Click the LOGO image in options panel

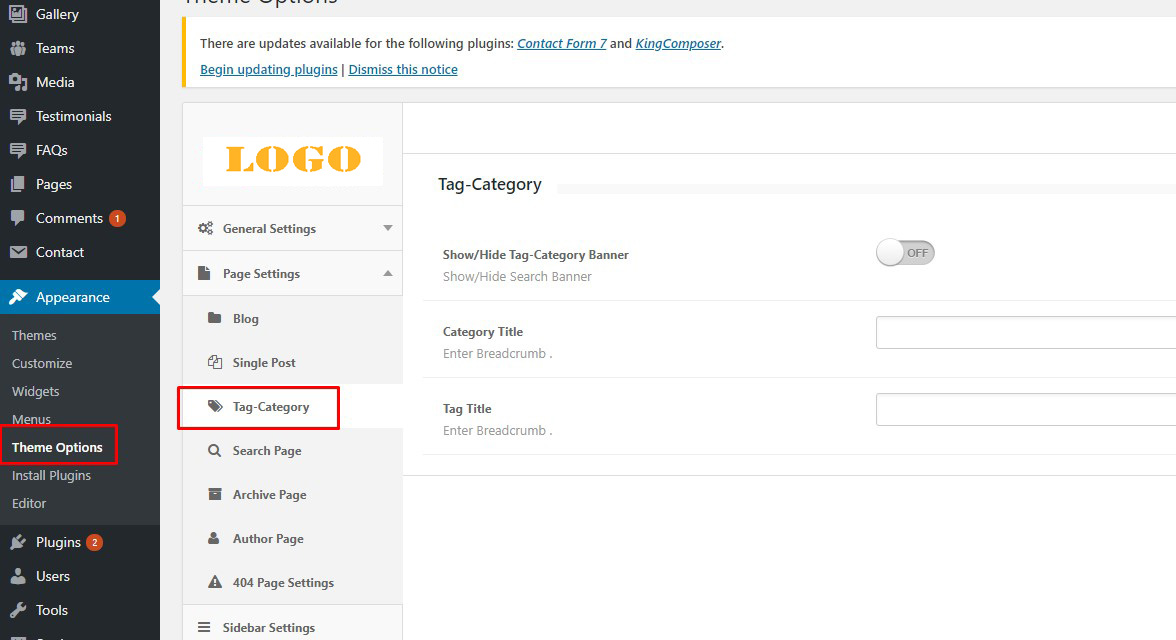[292, 160]
